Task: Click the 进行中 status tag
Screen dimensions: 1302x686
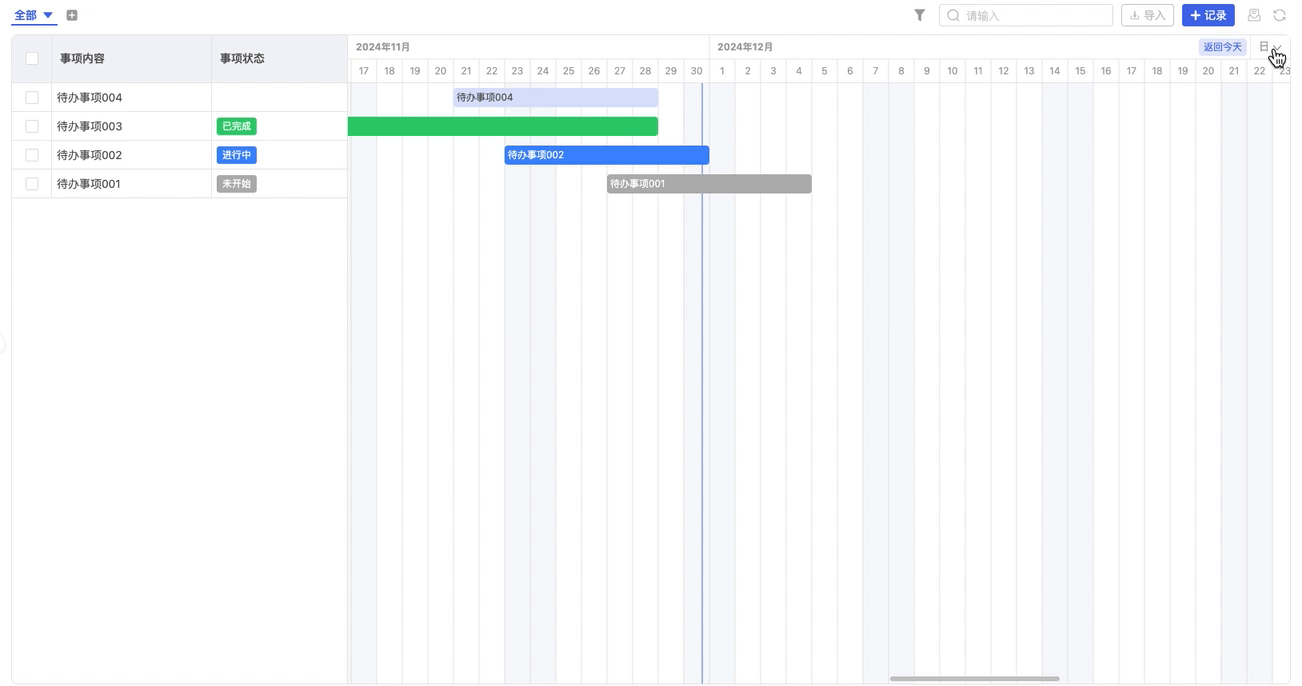Action: pyautogui.click(x=236, y=155)
